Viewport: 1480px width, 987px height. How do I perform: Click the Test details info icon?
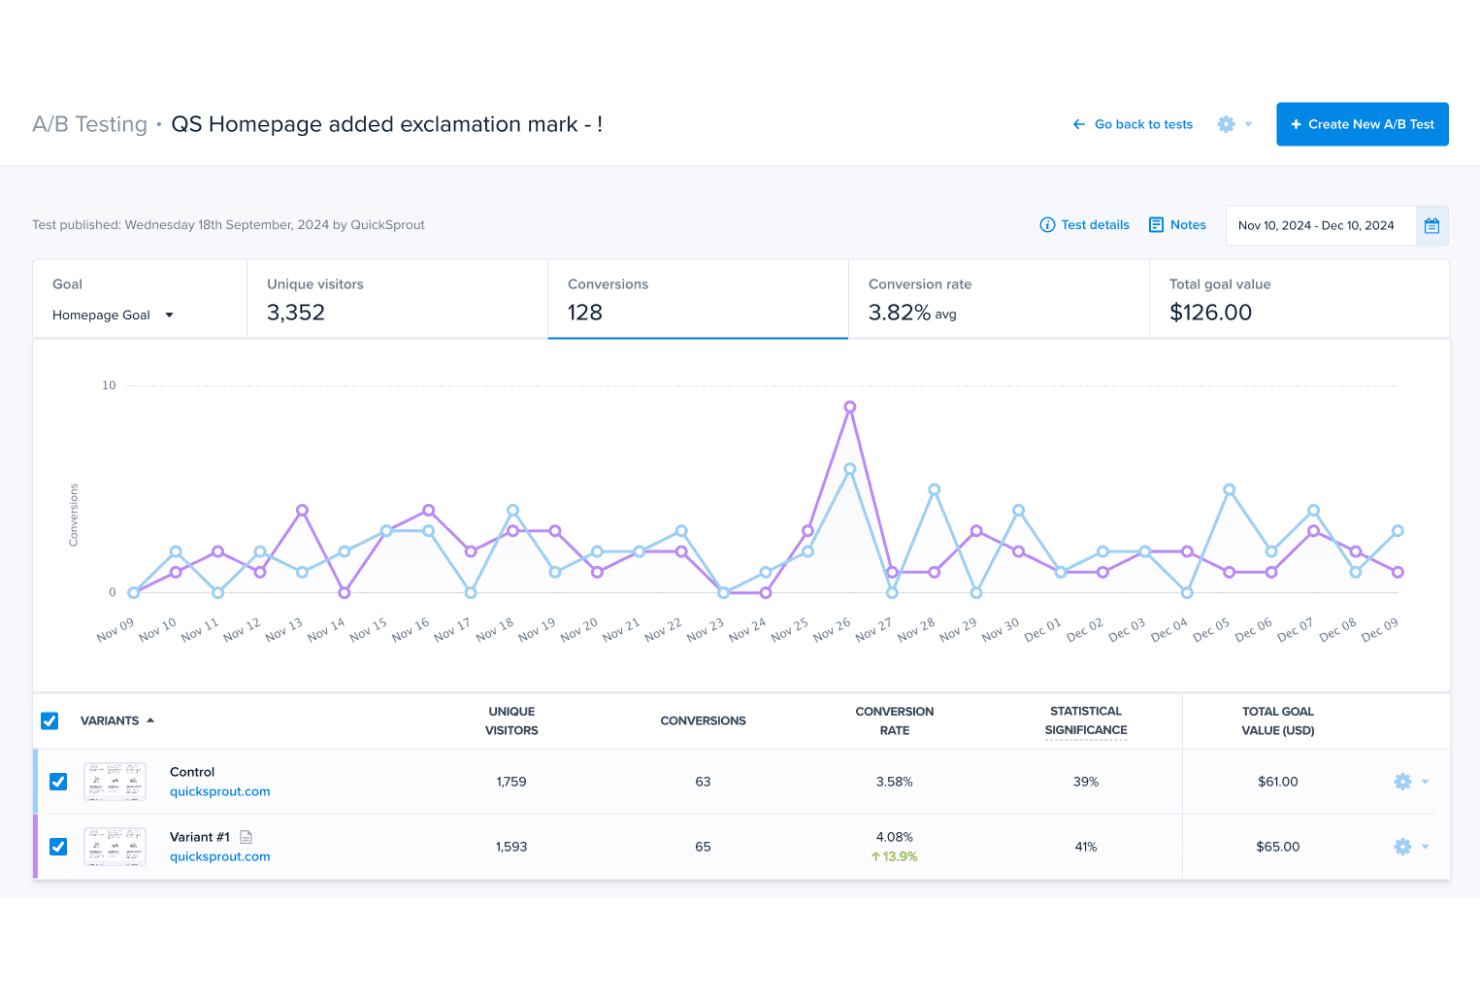pyautogui.click(x=1047, y=225)
